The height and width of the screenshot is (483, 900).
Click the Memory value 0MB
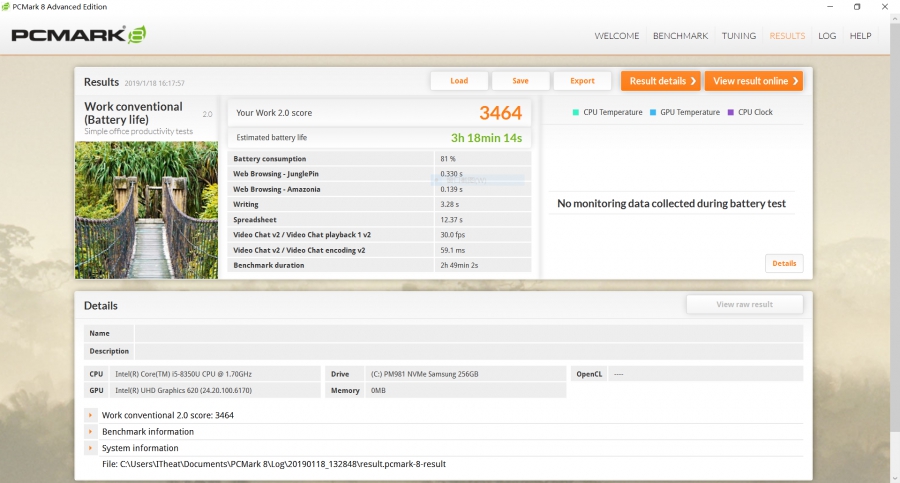click(465, 391)
